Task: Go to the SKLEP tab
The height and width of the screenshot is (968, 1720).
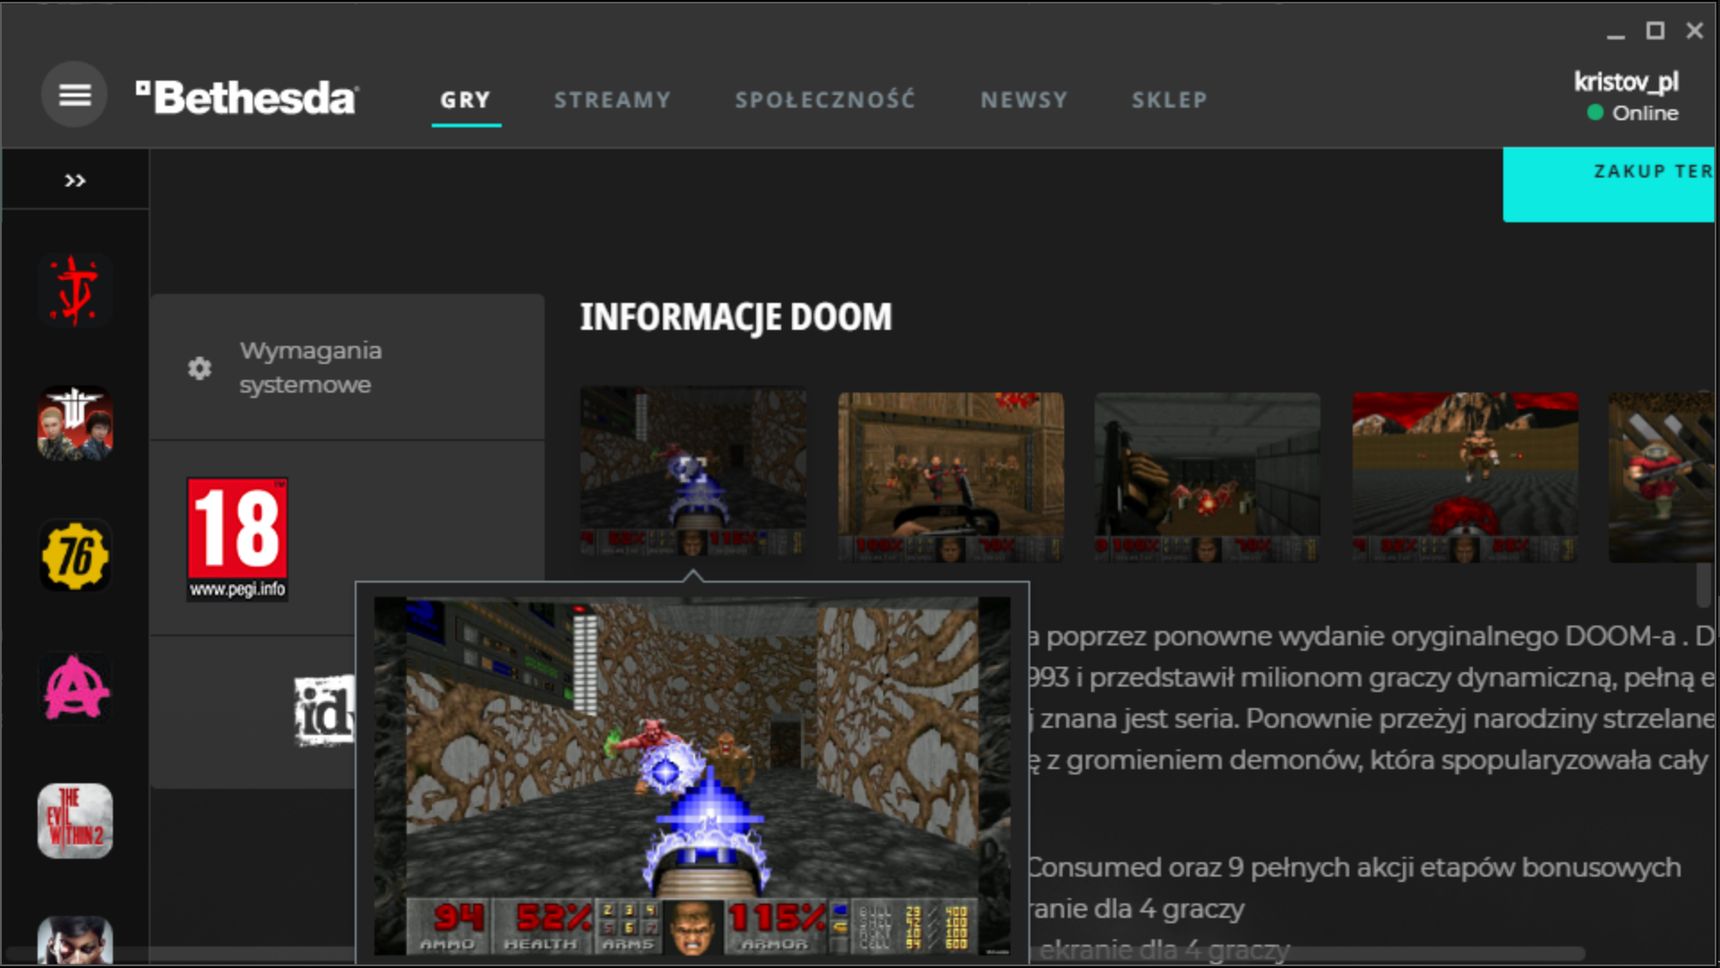Action: 1170,100
